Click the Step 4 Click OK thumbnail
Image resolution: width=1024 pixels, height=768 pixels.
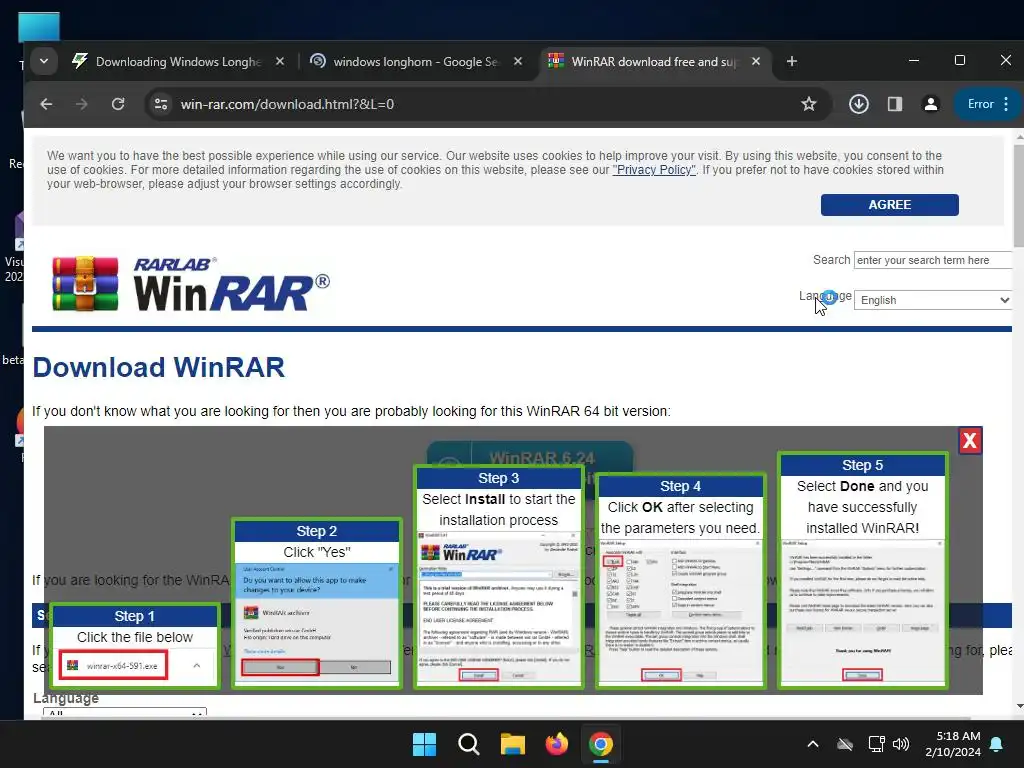pyautogui.click(x=680, y=581)
